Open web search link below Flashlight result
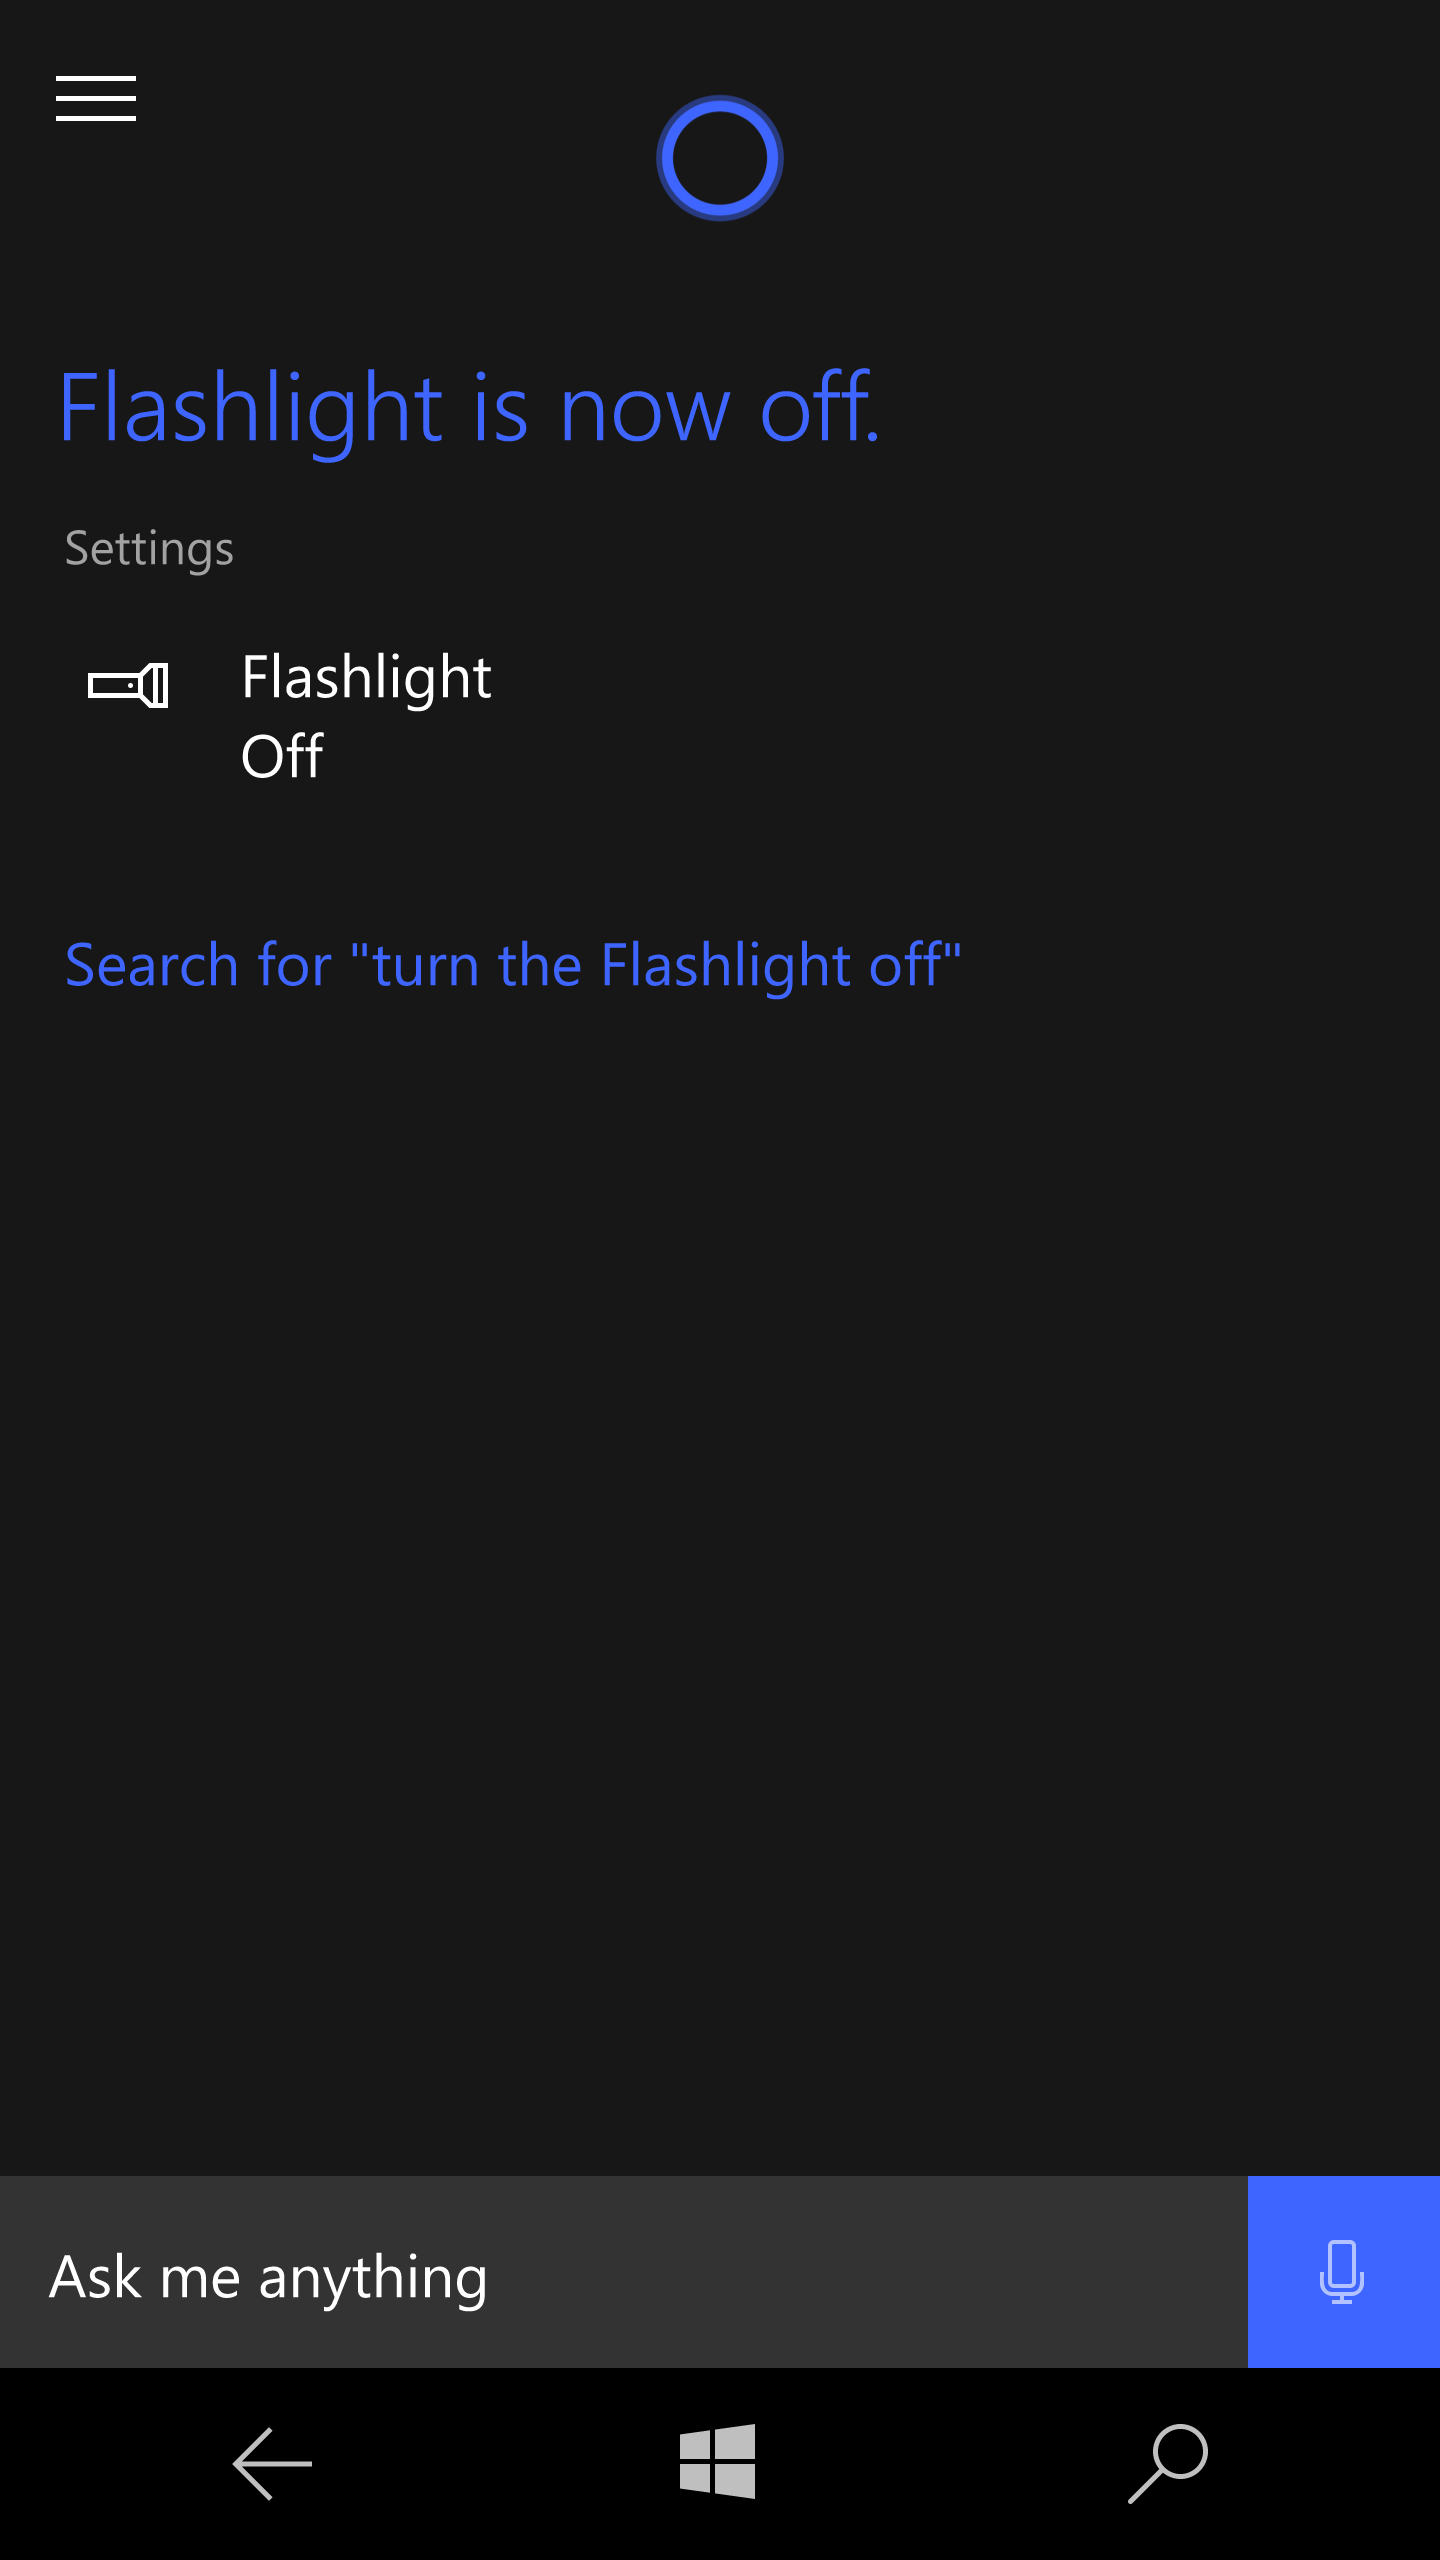Image resolution: width=1440 pixels, height=2560 pixels. coord(513,965)
